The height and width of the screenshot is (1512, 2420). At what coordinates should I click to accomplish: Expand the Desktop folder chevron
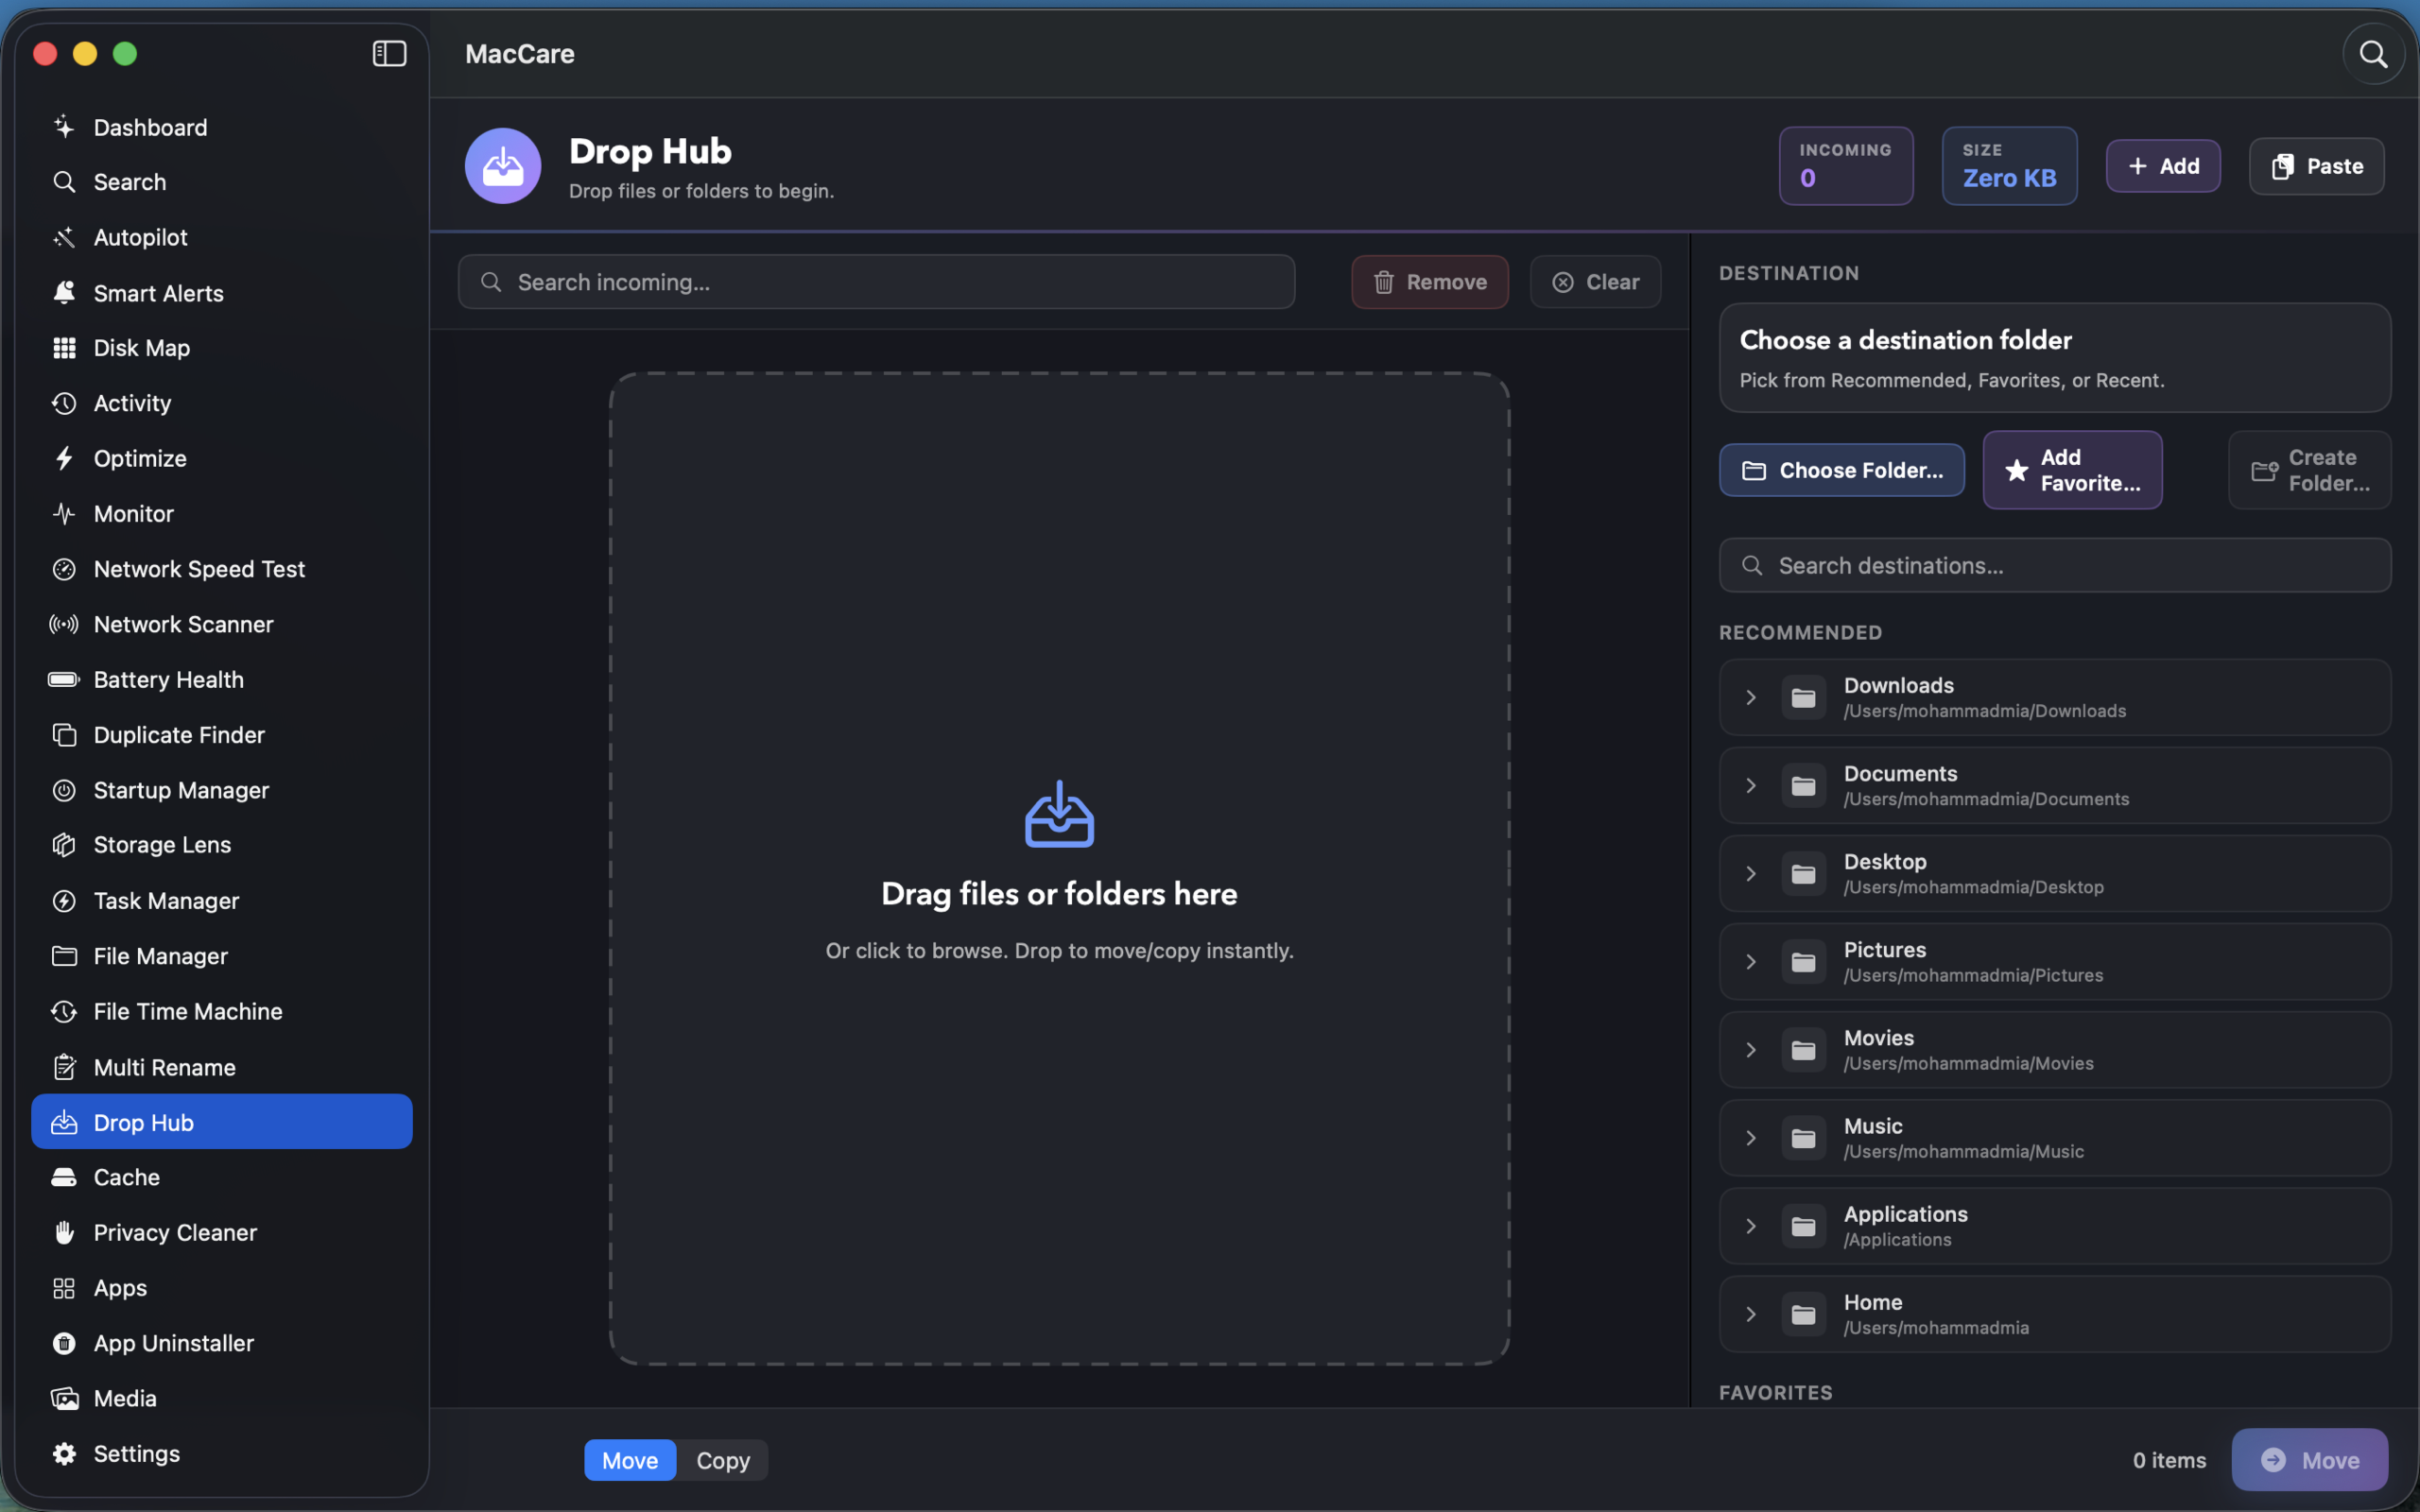click(1751, 874)
